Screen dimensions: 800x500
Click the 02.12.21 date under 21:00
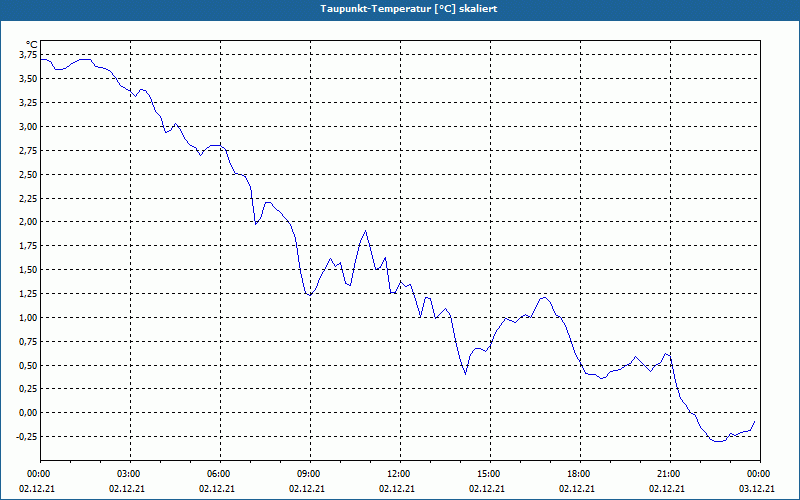[667, 488]
